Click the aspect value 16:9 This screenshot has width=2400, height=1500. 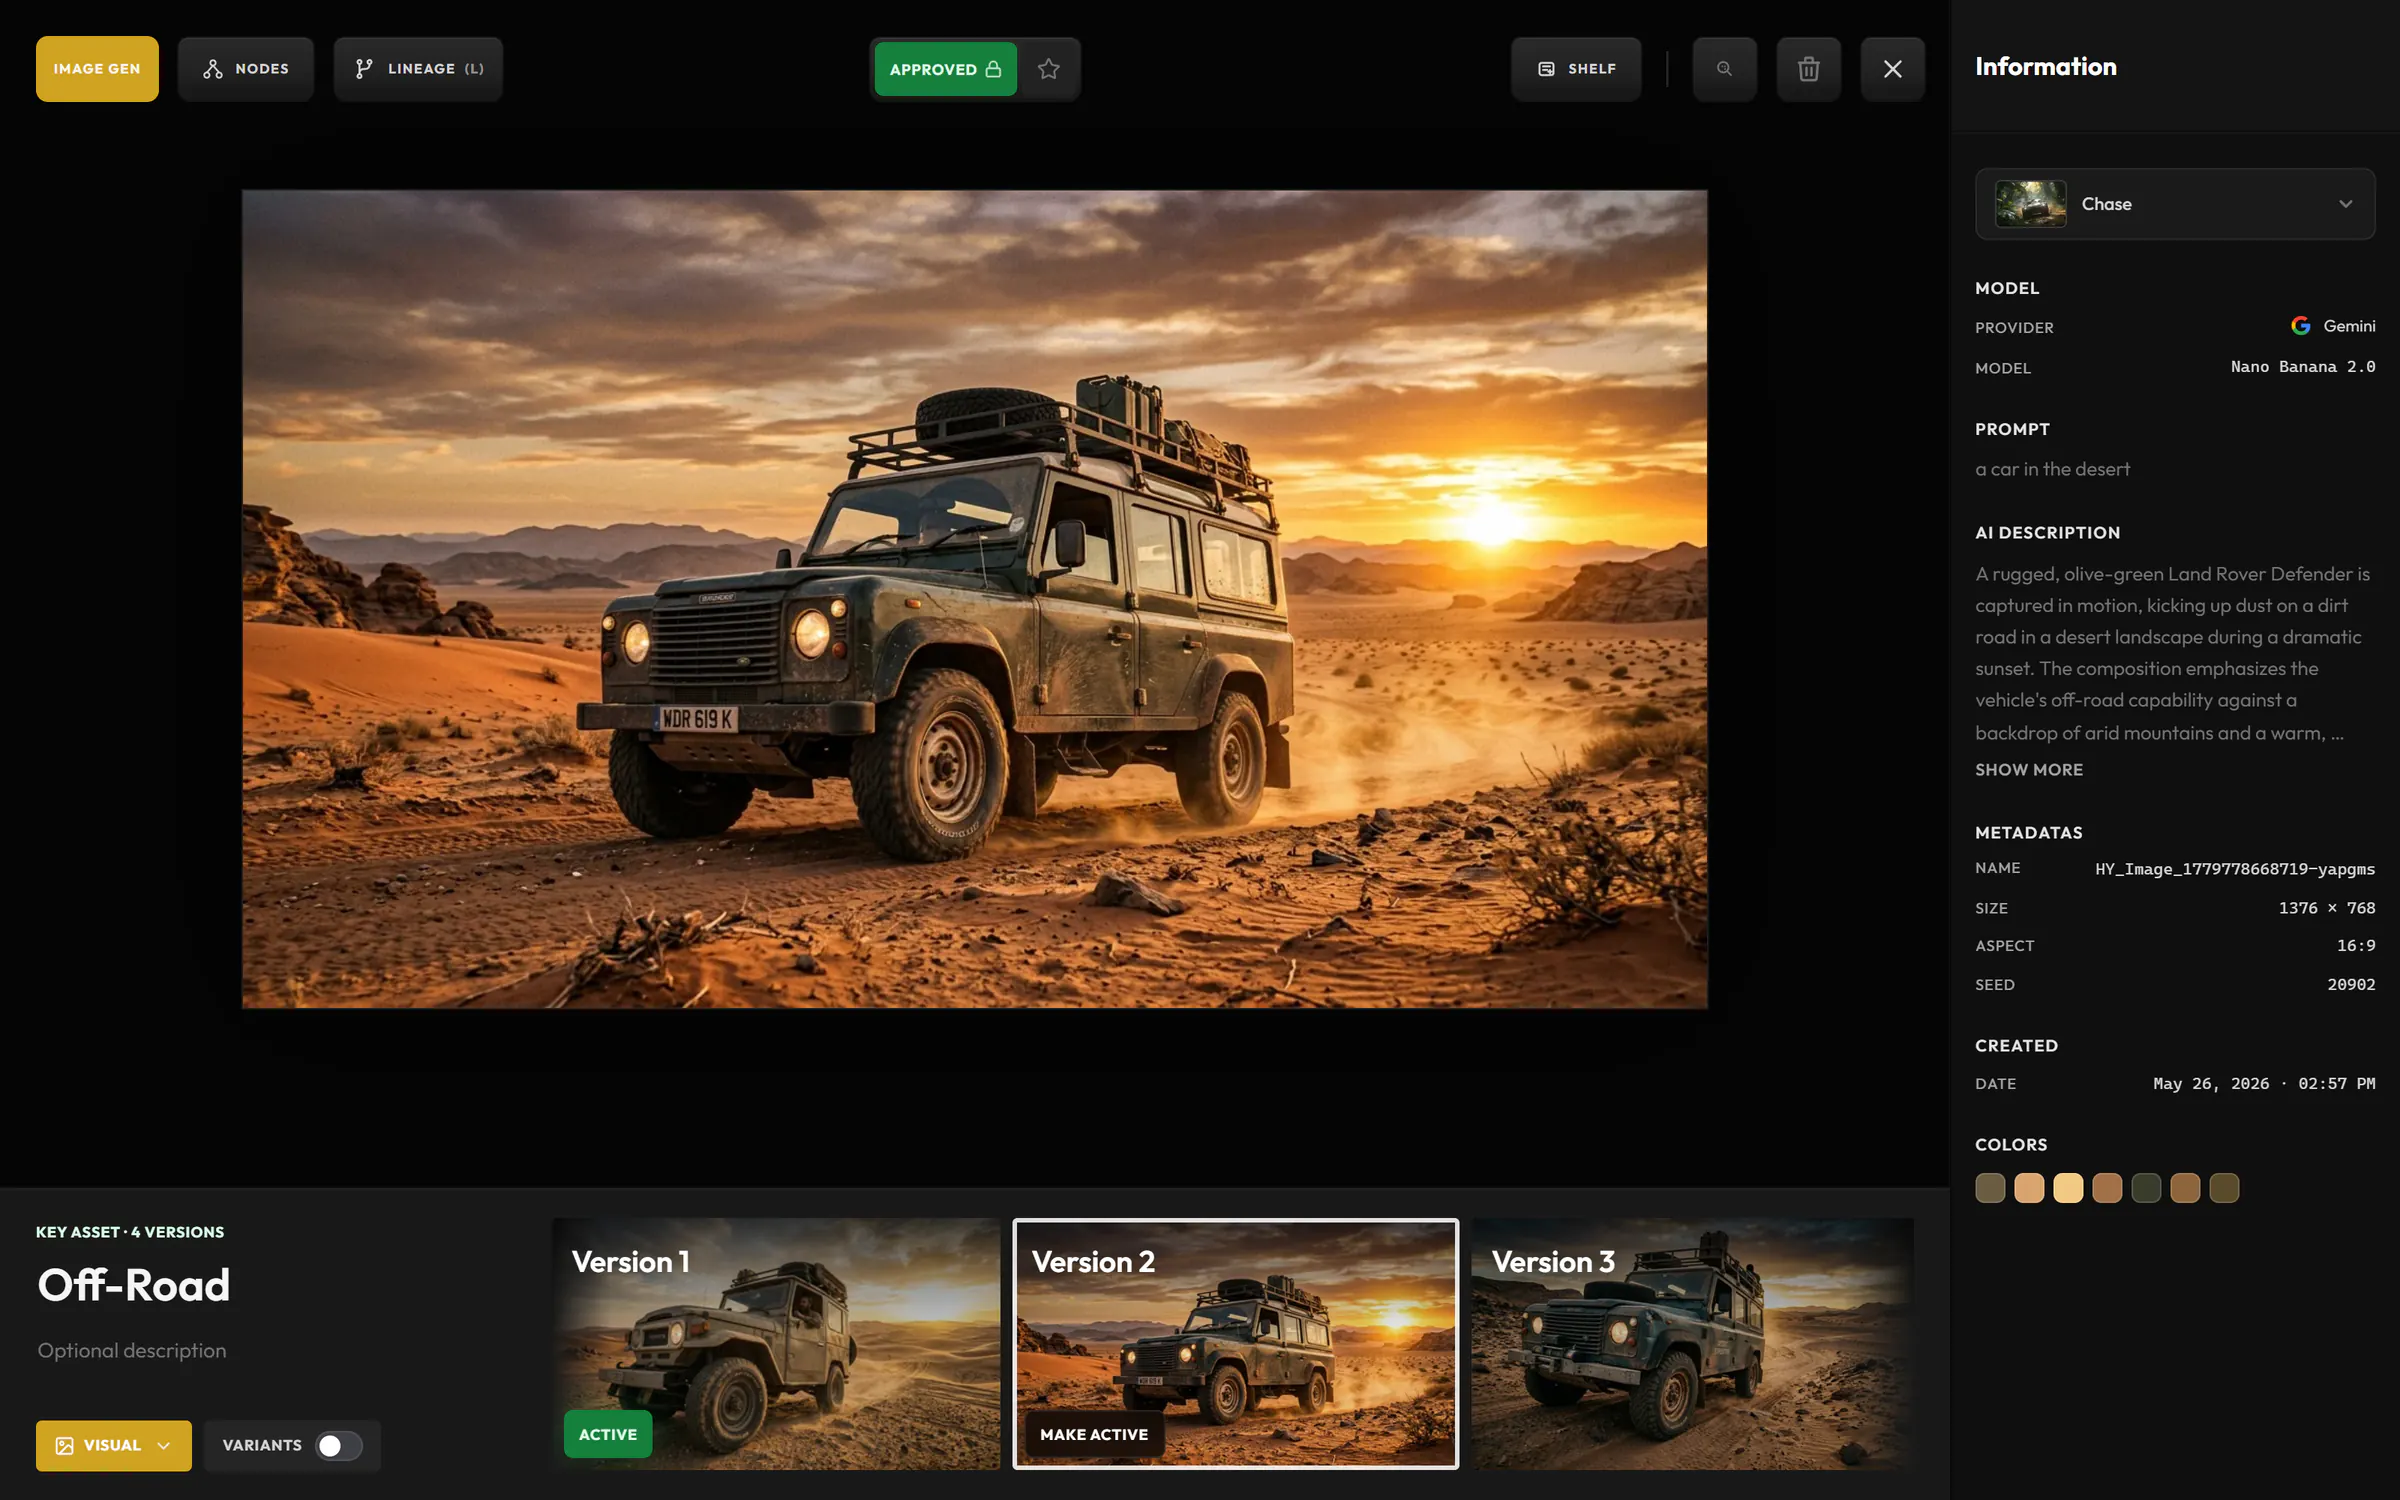pyautogui.click(x=2356, y=946)
